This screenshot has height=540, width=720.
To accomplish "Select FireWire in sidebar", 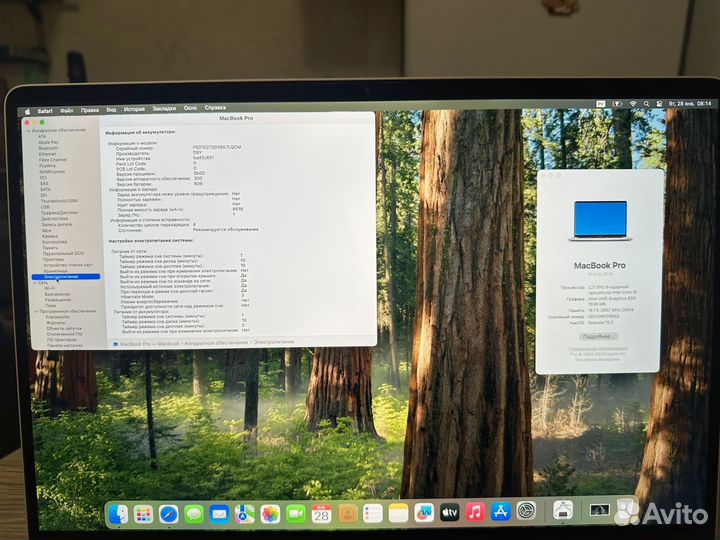I will [x=47, y=166].
